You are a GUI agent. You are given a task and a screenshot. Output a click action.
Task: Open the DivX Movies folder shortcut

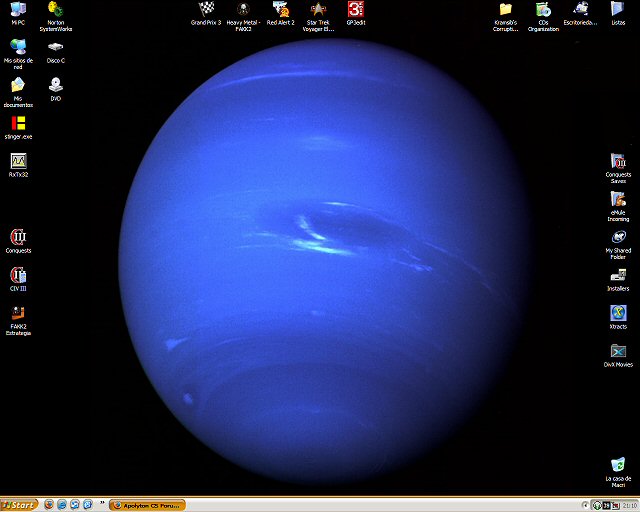point(618,351)
